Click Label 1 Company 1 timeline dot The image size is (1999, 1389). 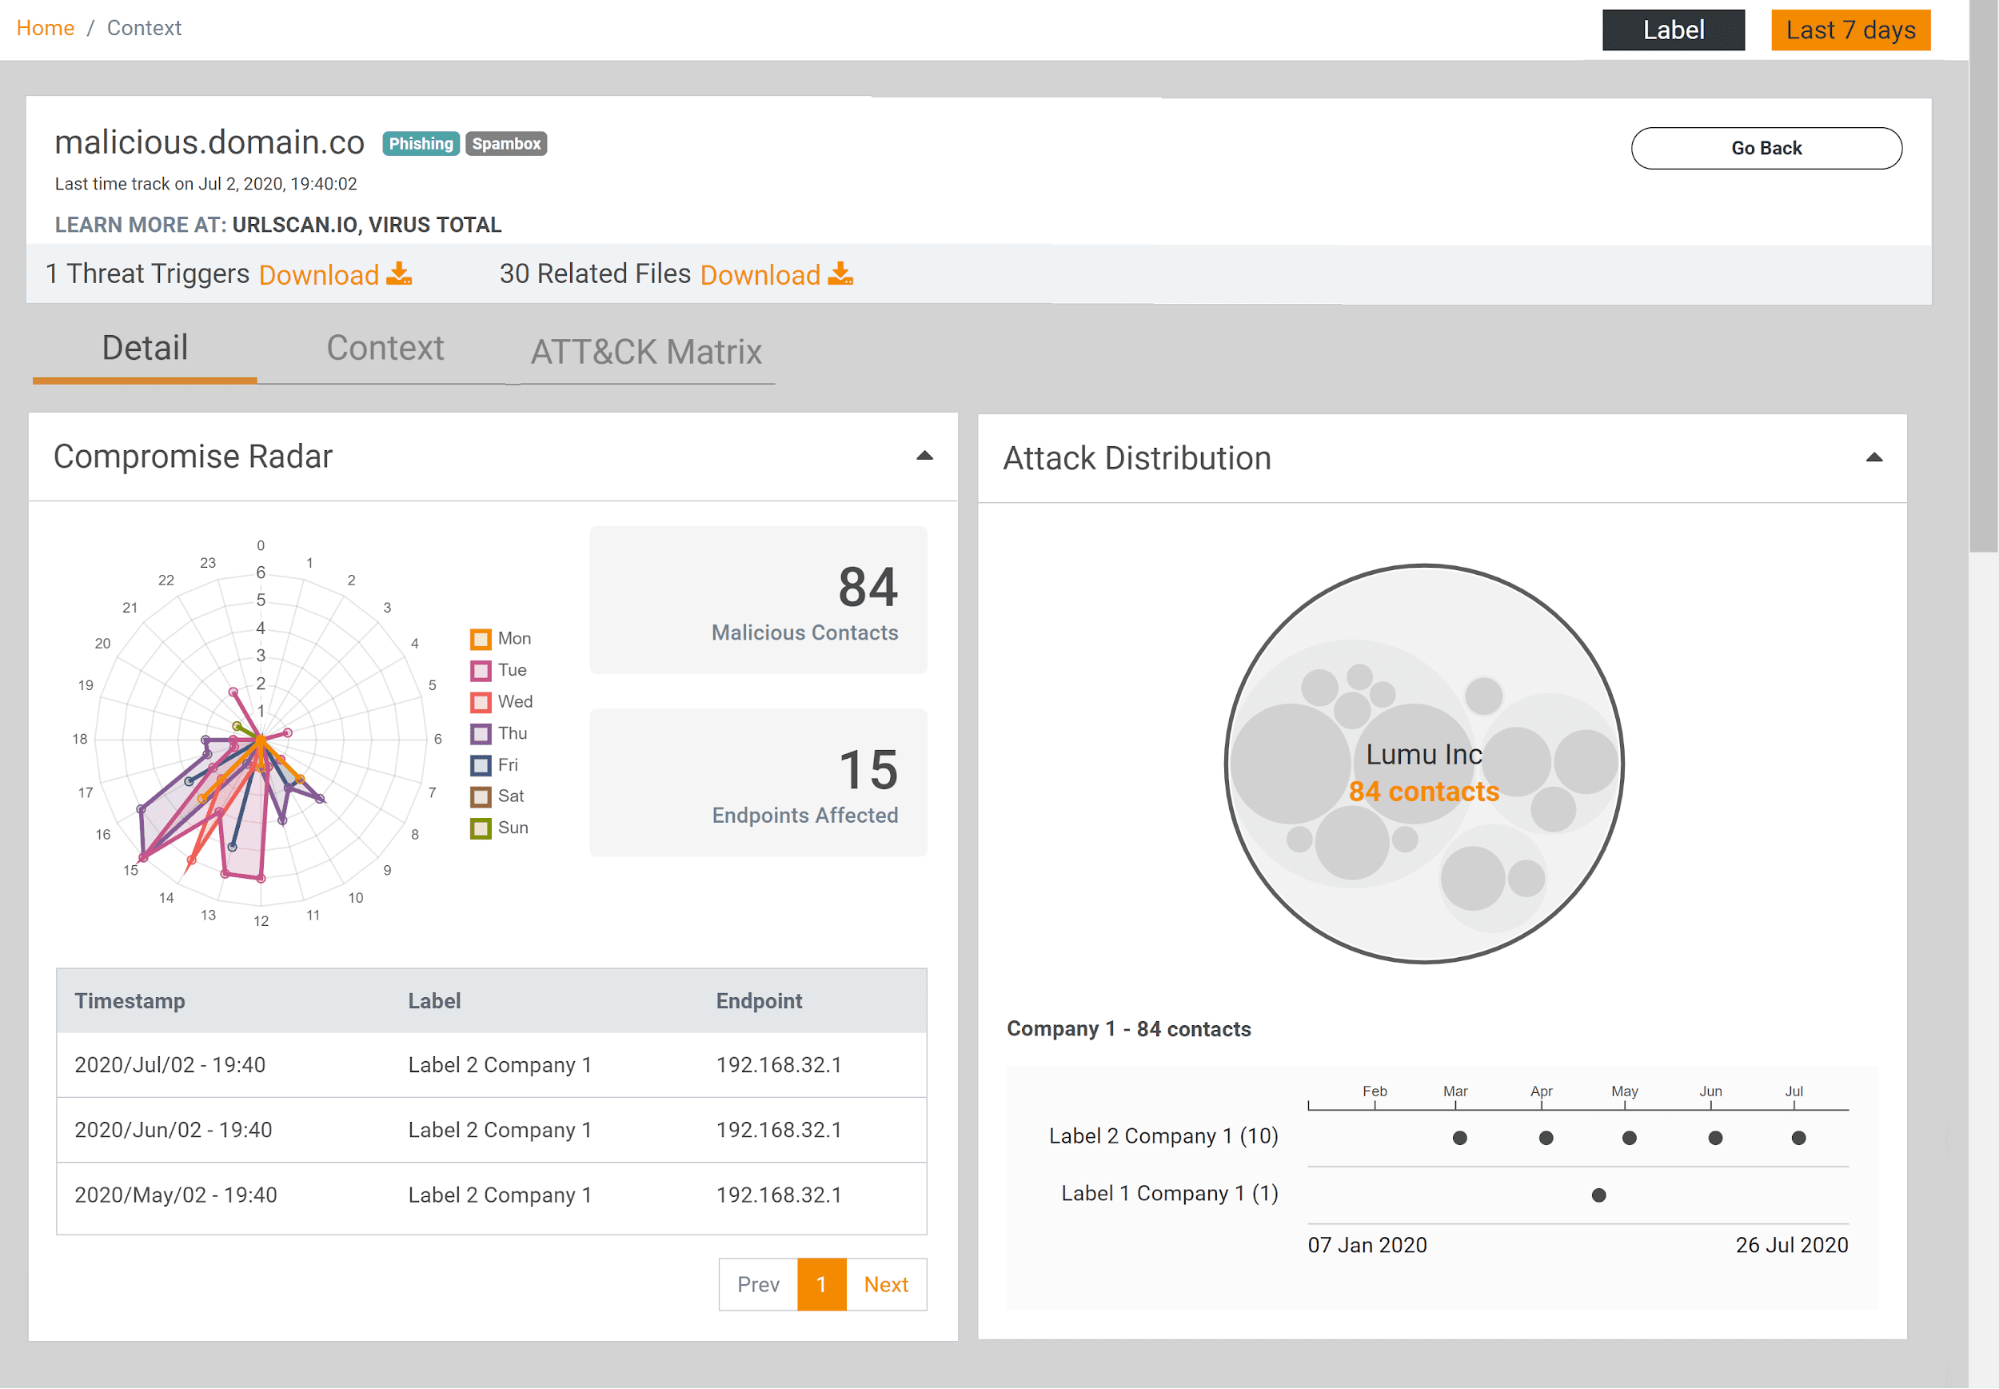tap(1599, 1195)
